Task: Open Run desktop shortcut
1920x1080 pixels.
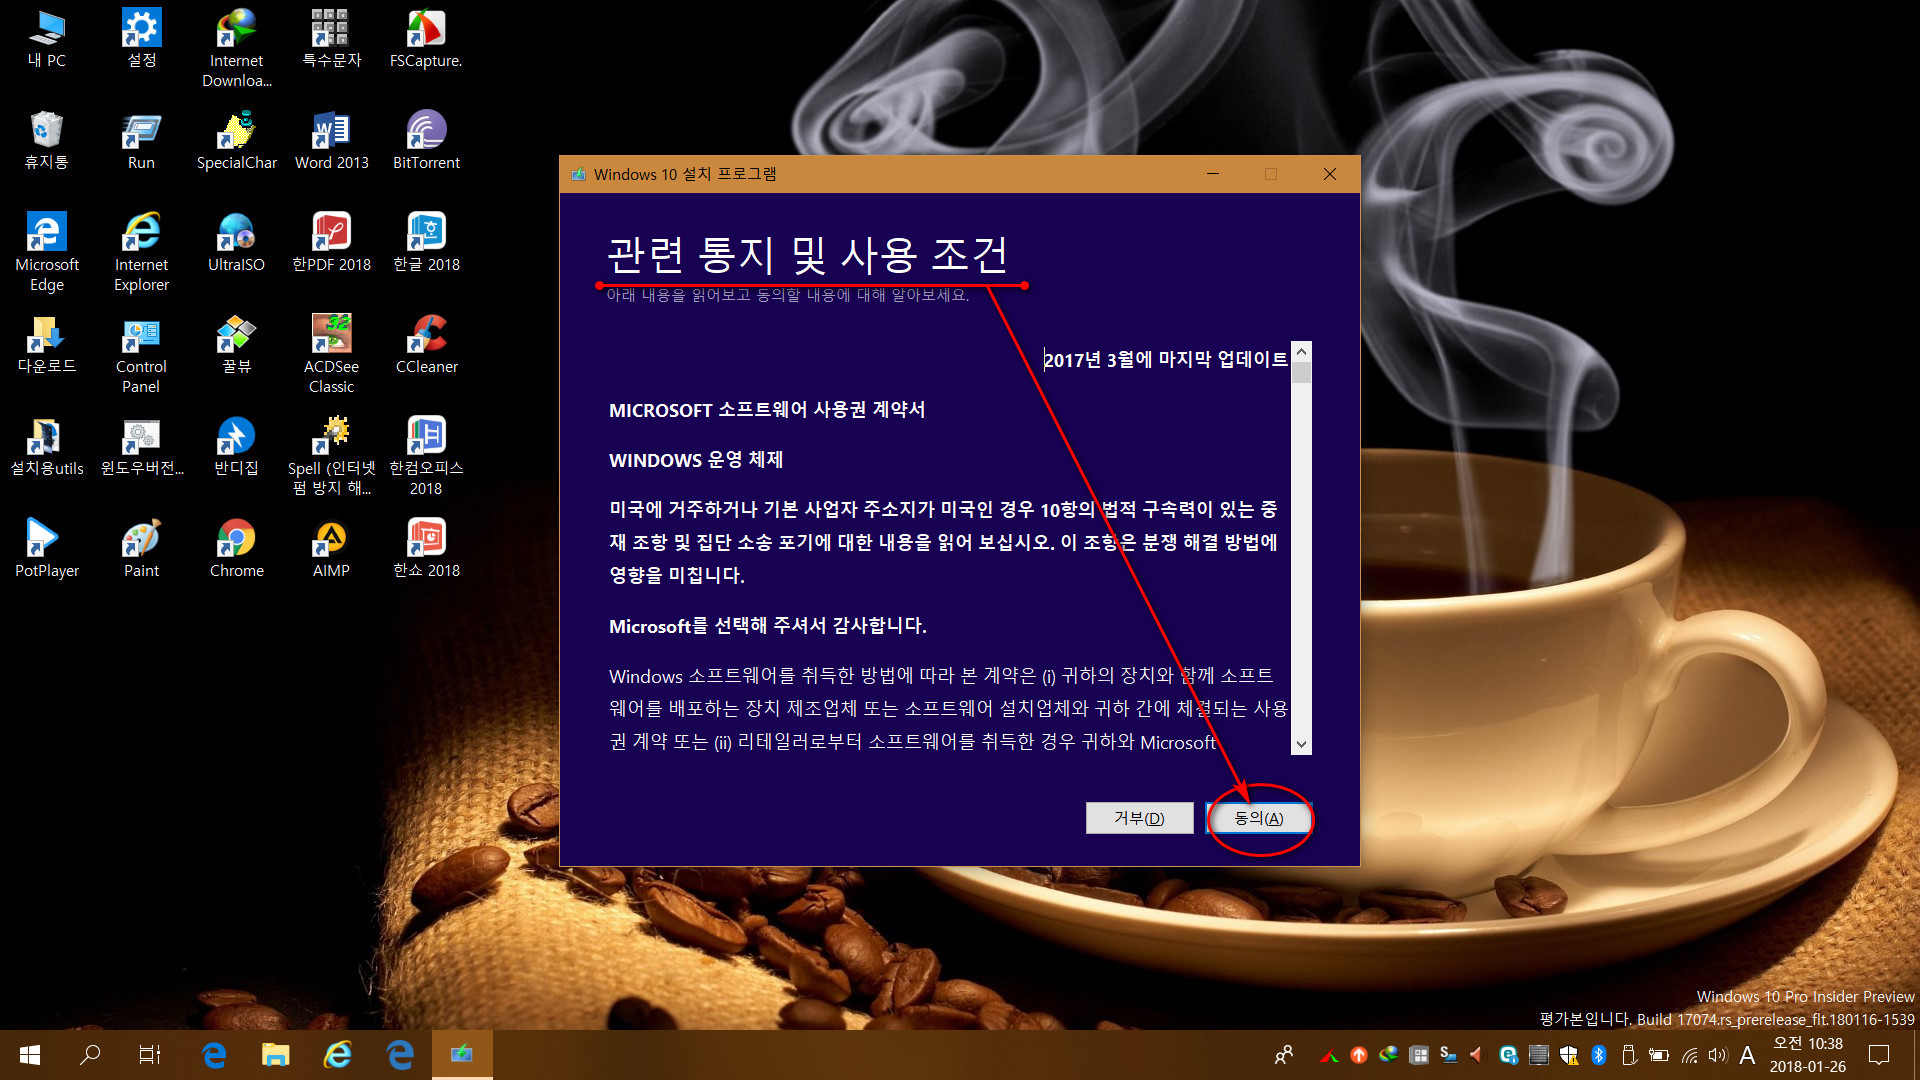Action: (x=141, y=141)
